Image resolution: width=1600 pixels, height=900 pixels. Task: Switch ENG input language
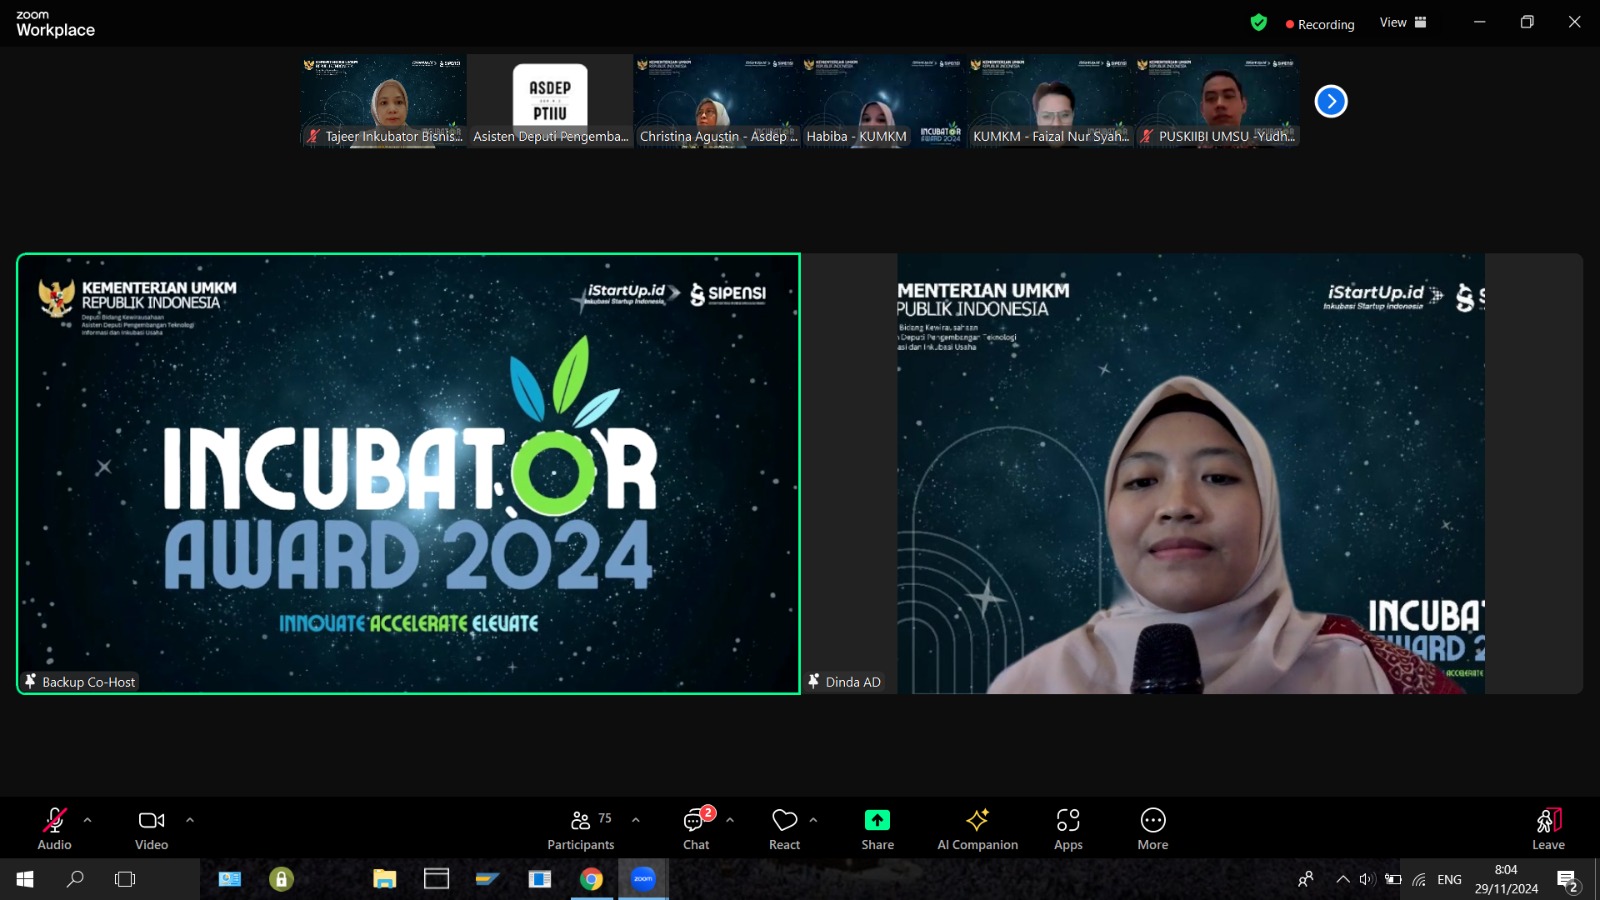(x=1449, y=879)
